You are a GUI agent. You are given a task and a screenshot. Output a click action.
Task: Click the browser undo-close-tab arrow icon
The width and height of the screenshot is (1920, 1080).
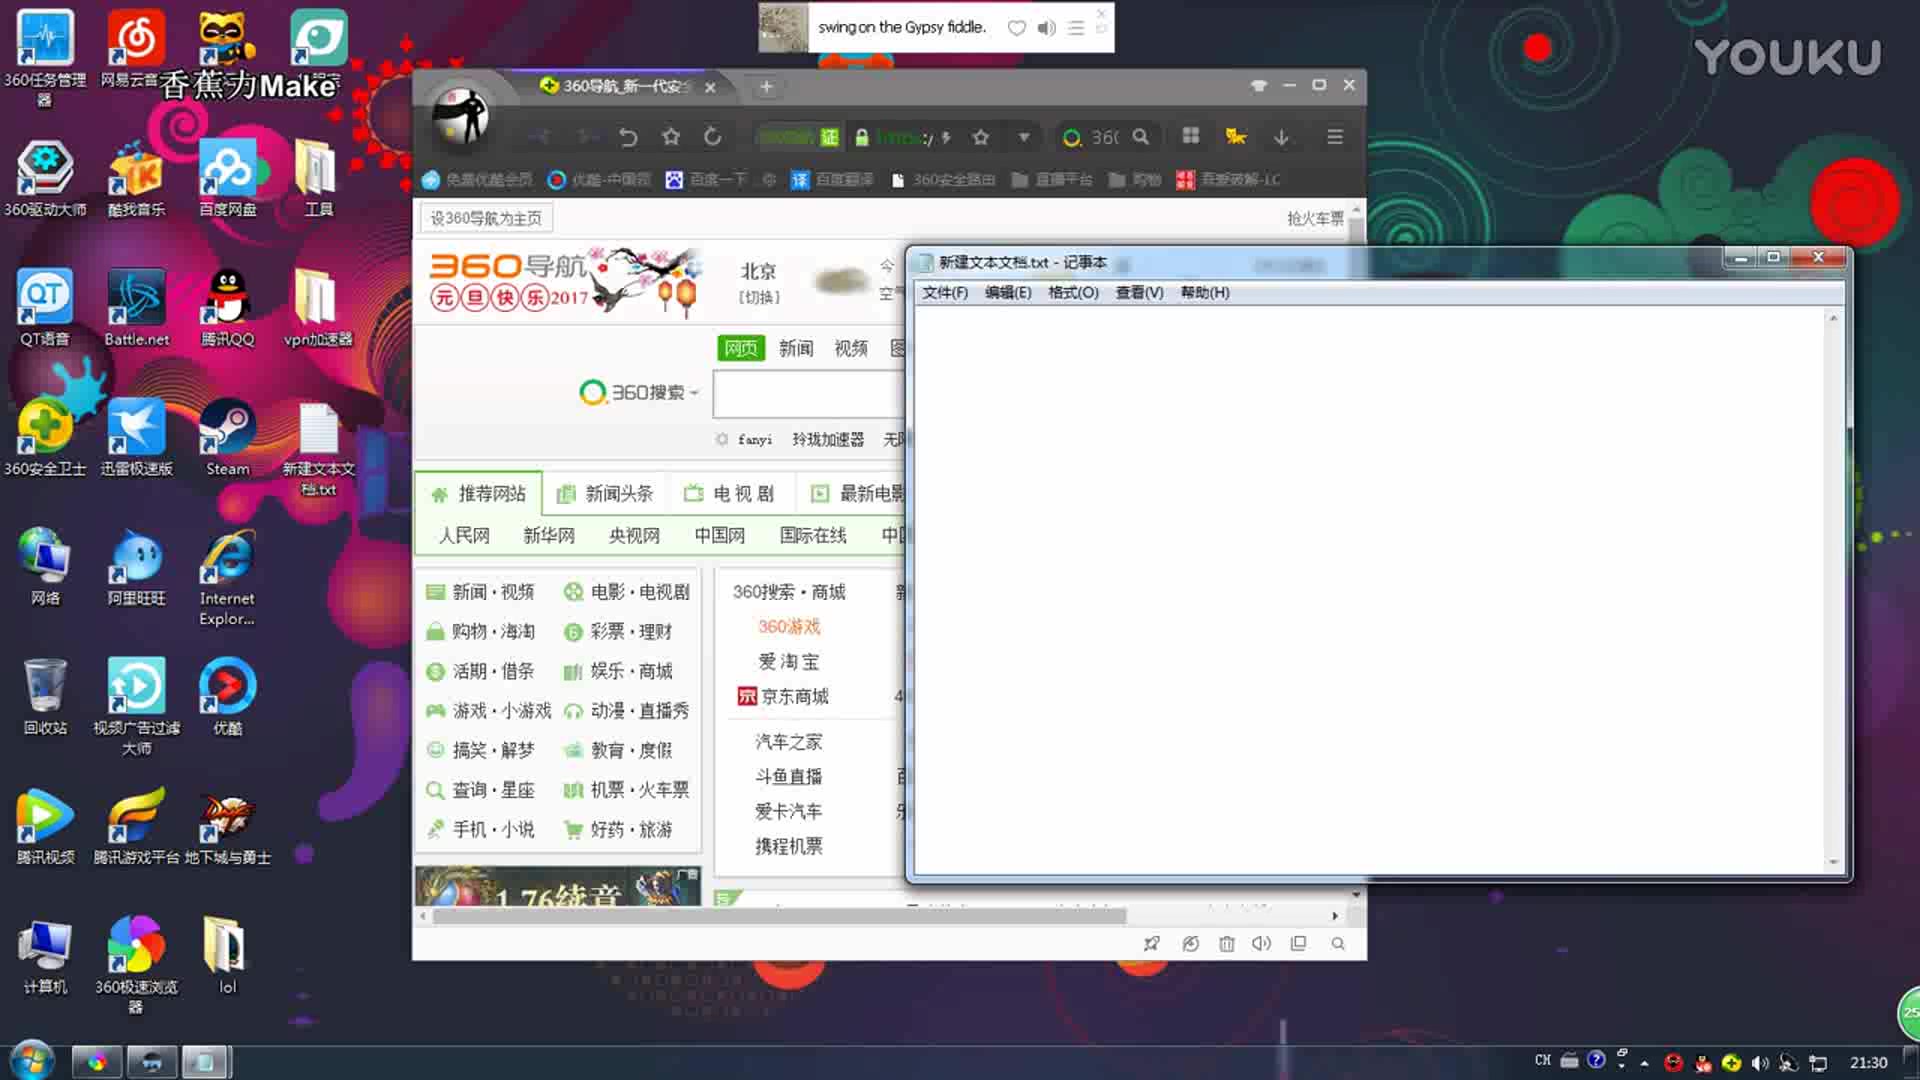[x=628, y=137]
